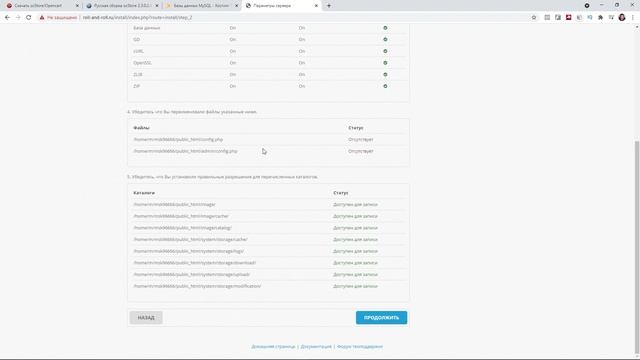Select the 'Файлы' column header
Viewport: 640px width, 360px height.
pyautogui.click(x=141, y=128)
